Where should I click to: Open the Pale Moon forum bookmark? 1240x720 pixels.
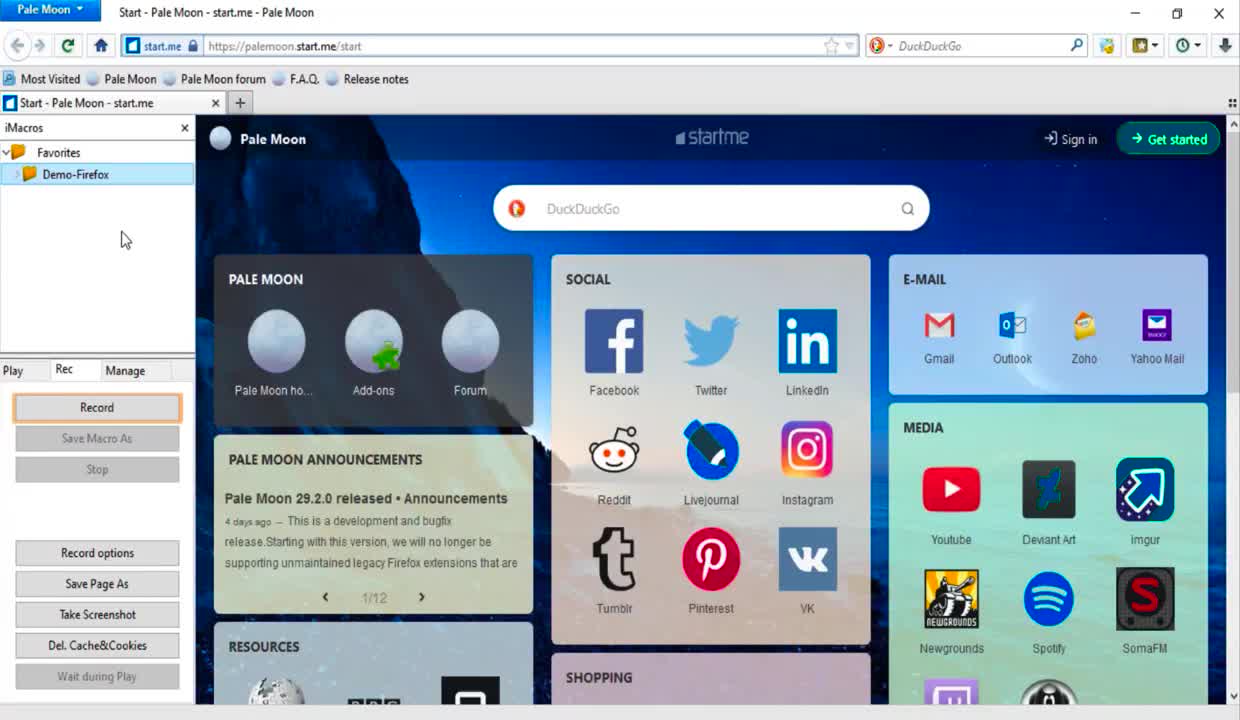tap(214, 79)
